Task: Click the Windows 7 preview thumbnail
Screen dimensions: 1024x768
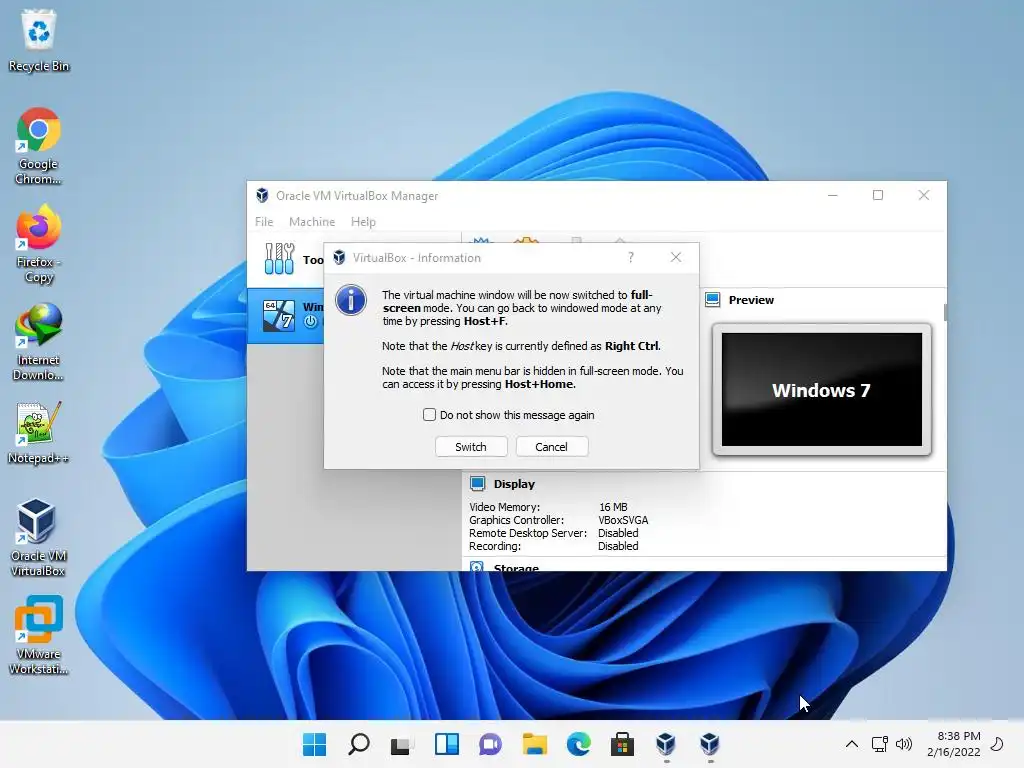Action: (822, 389)
